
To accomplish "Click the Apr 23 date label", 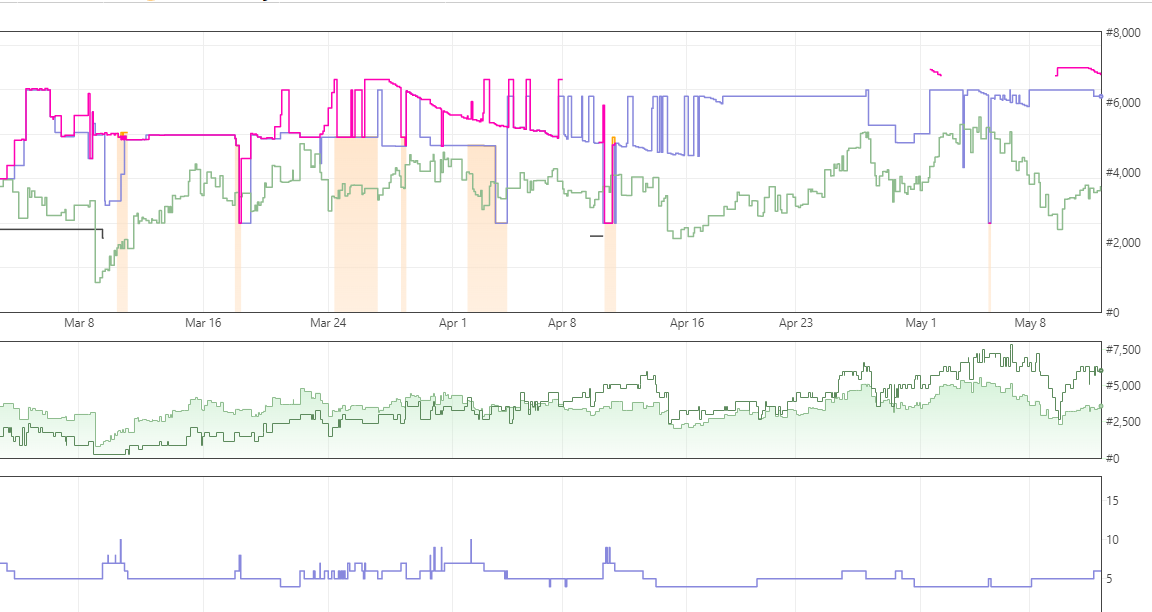I will (796, 323).
